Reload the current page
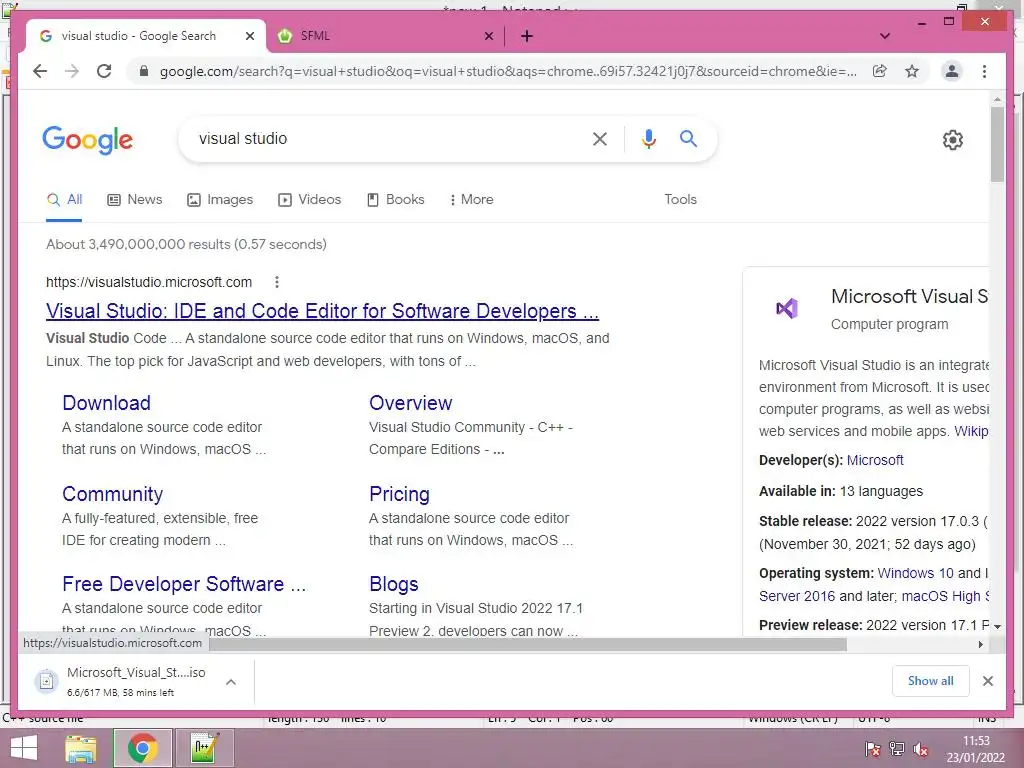This screenshot has height=768, width=1024. (x=104, y=71)
